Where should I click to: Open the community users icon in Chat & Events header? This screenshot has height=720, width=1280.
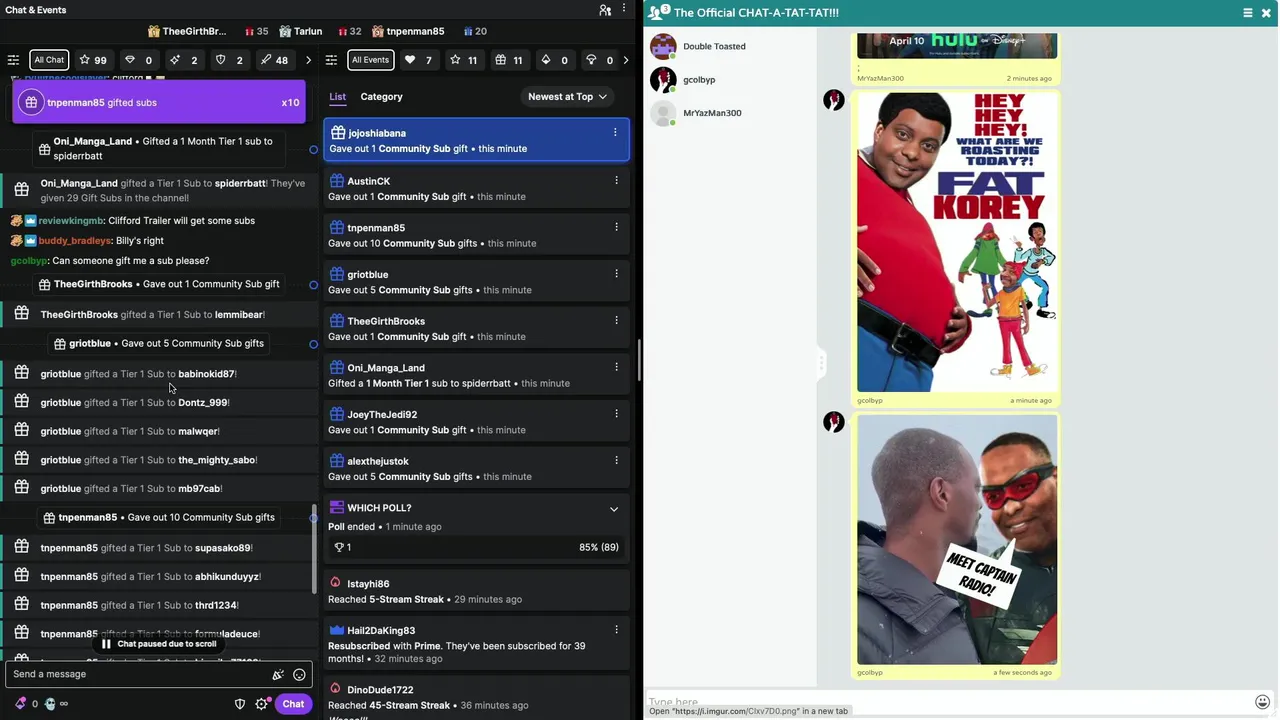605,10
